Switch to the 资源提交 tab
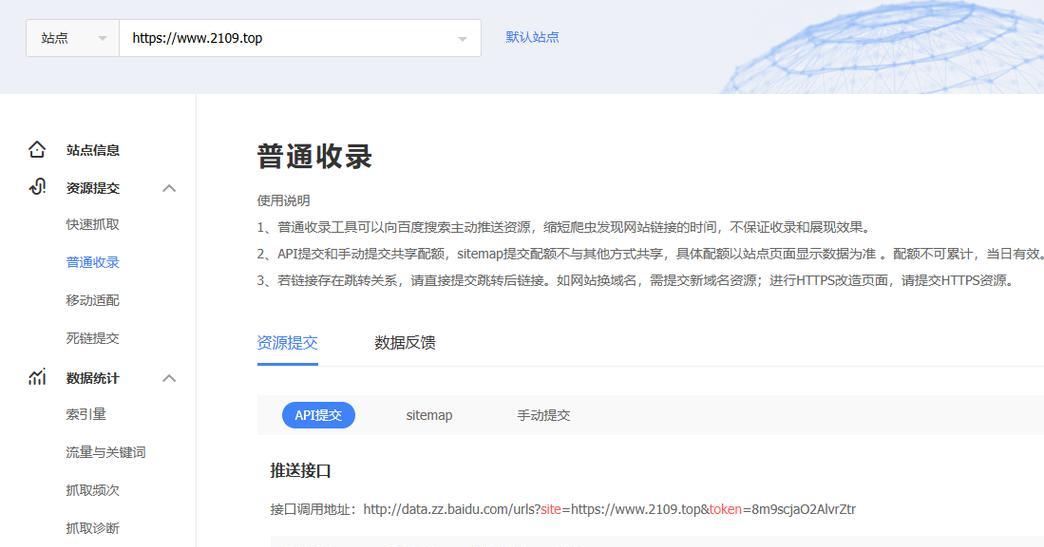The width and height of the screenshot is (1044, 547). coord(287,343)
